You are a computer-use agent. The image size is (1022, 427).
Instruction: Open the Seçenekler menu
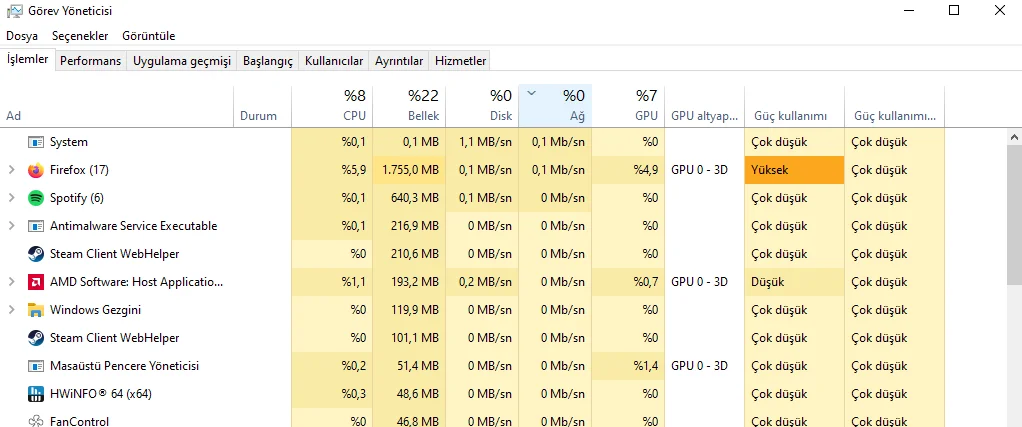click(x=80, y=36)
